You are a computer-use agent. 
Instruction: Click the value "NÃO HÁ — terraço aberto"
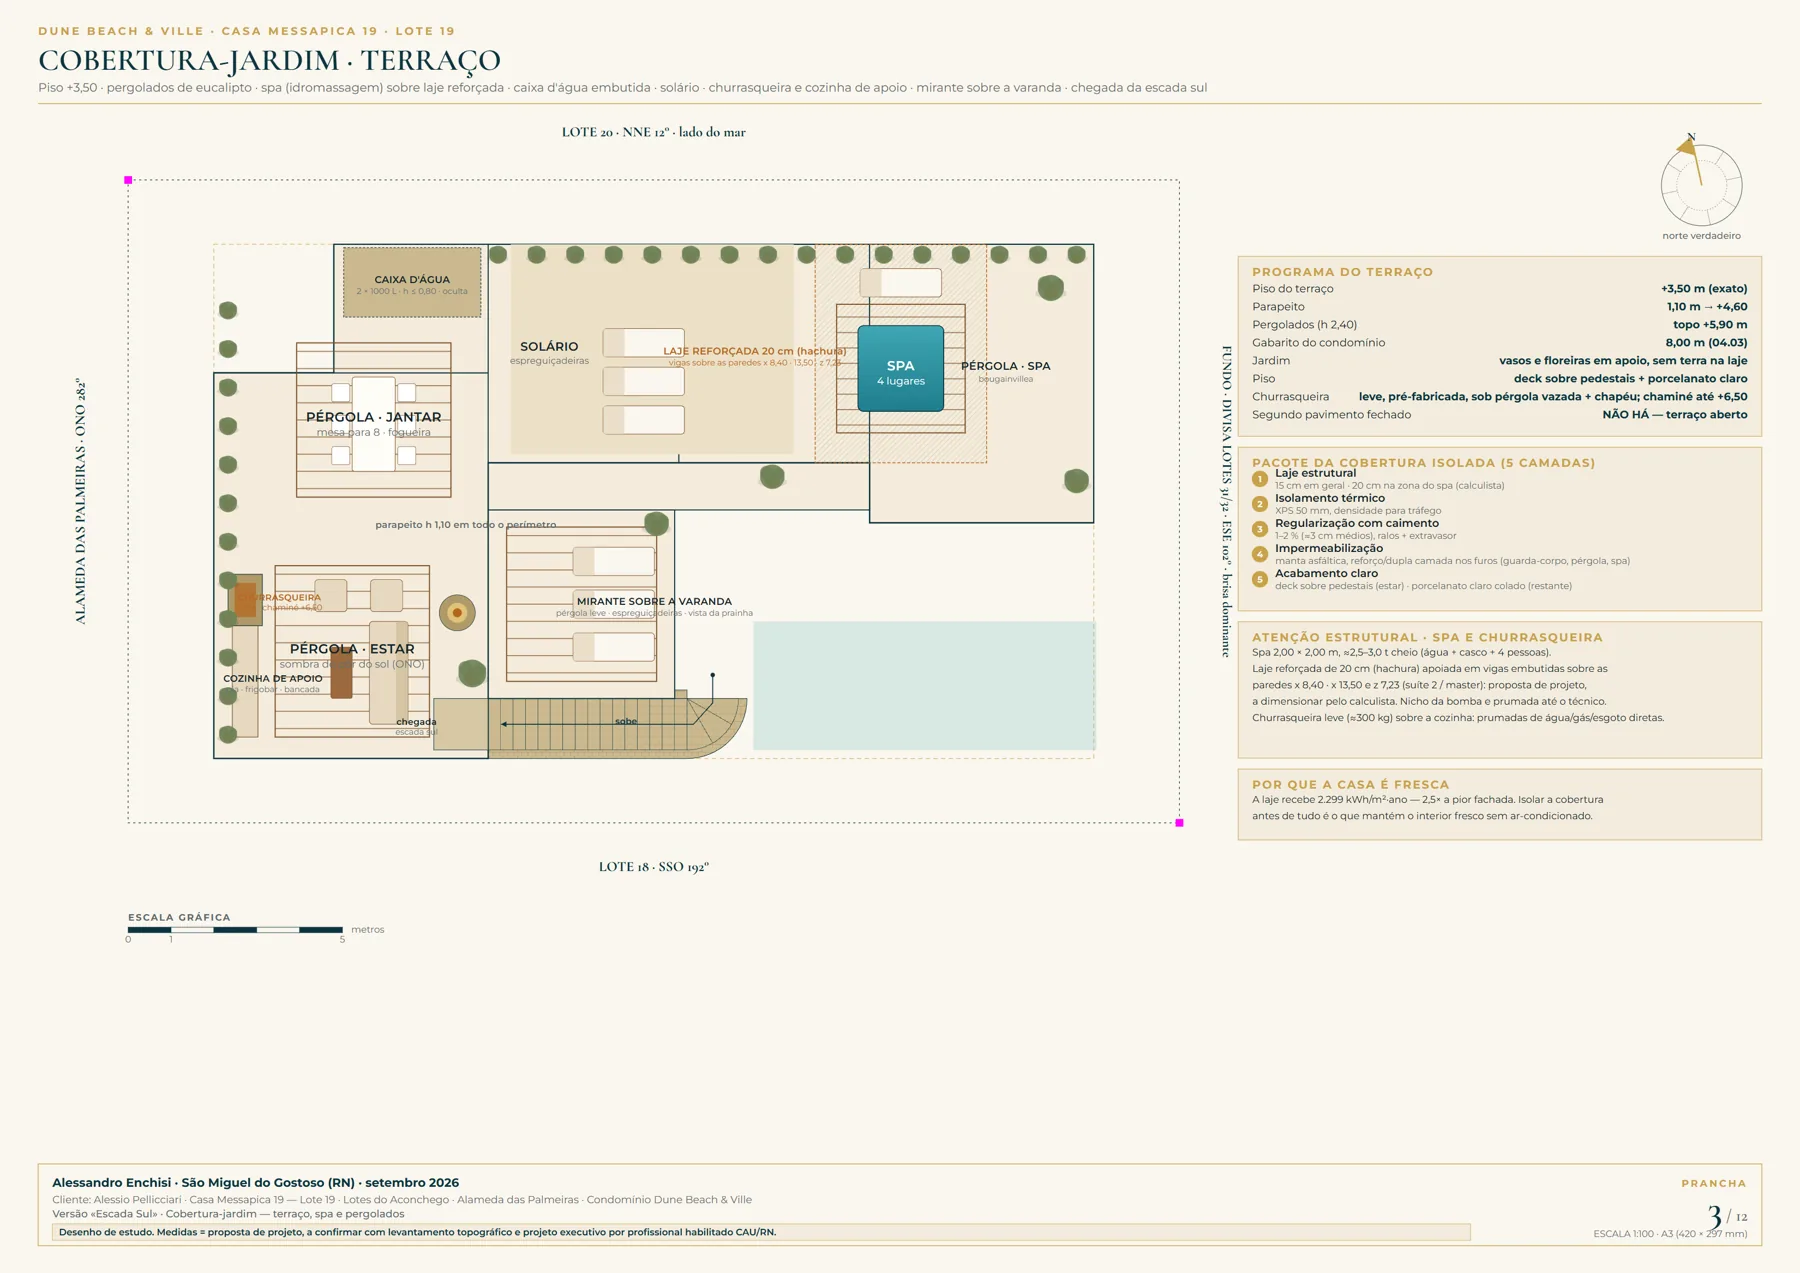(x=1675, y=415)
